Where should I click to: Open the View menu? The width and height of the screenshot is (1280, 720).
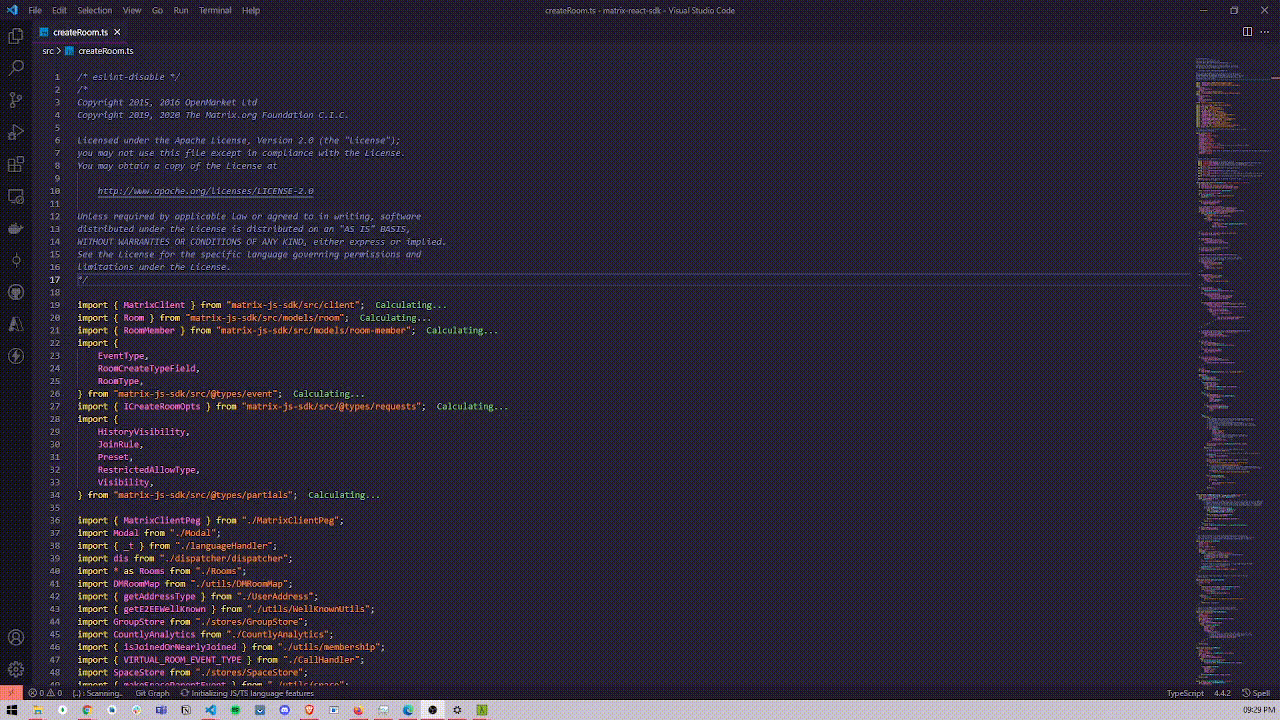point(132,10)
